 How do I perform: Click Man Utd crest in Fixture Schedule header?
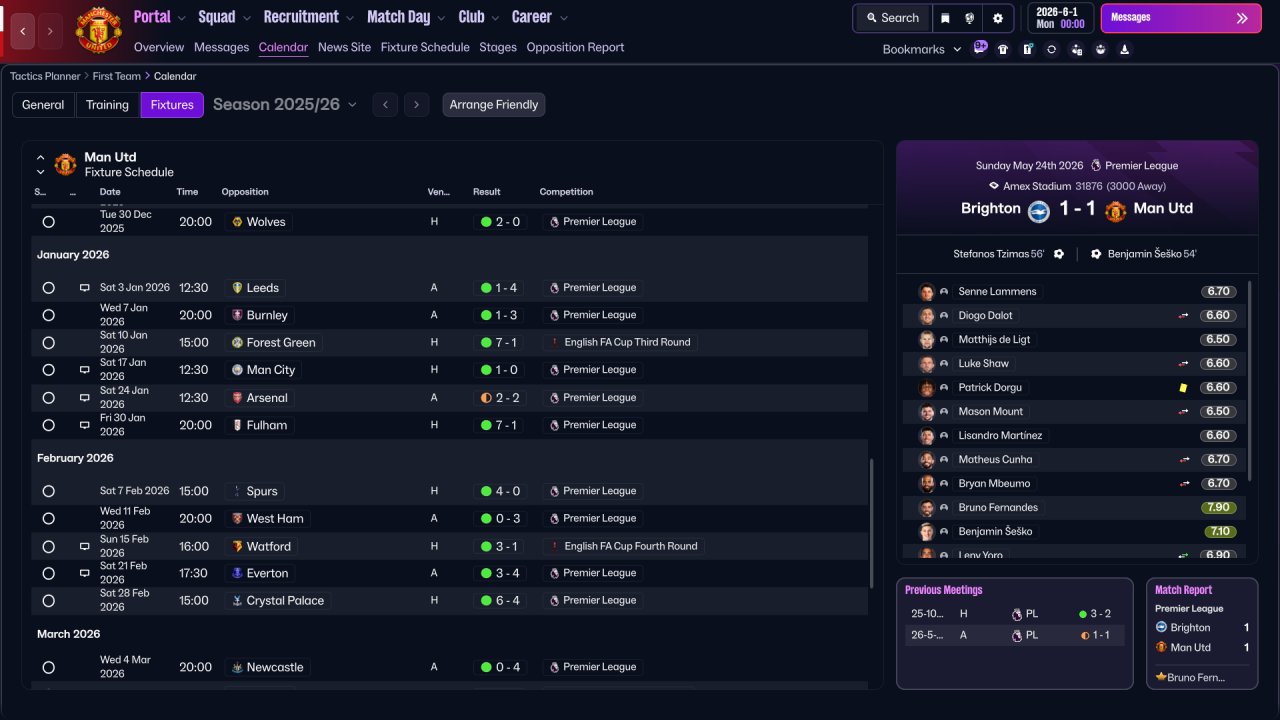click(65, 164)
